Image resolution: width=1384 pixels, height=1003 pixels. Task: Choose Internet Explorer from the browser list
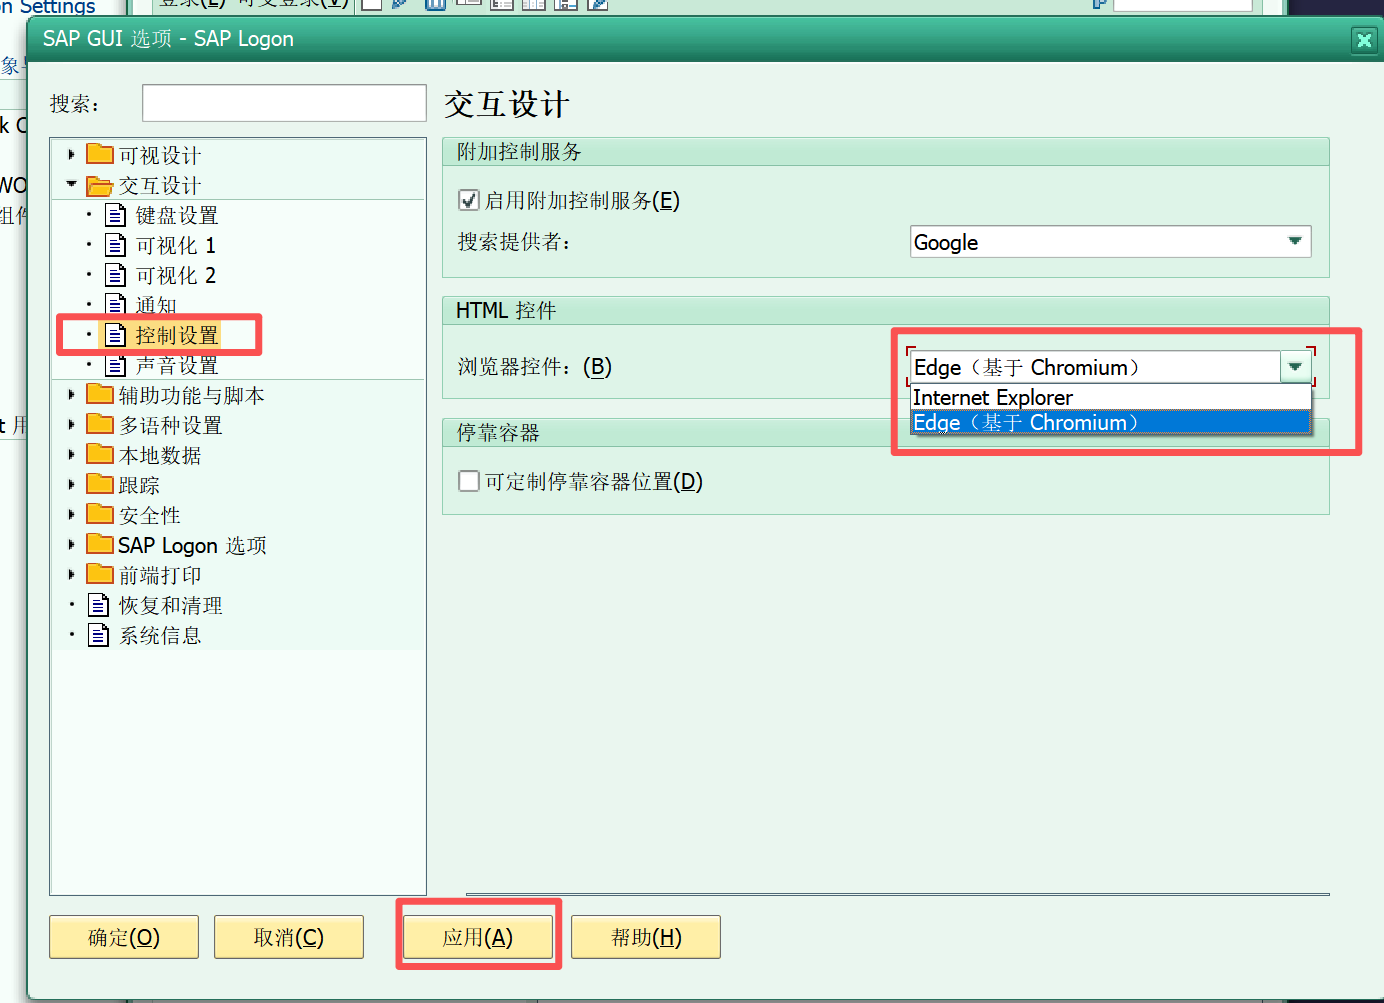[1110, 397]
